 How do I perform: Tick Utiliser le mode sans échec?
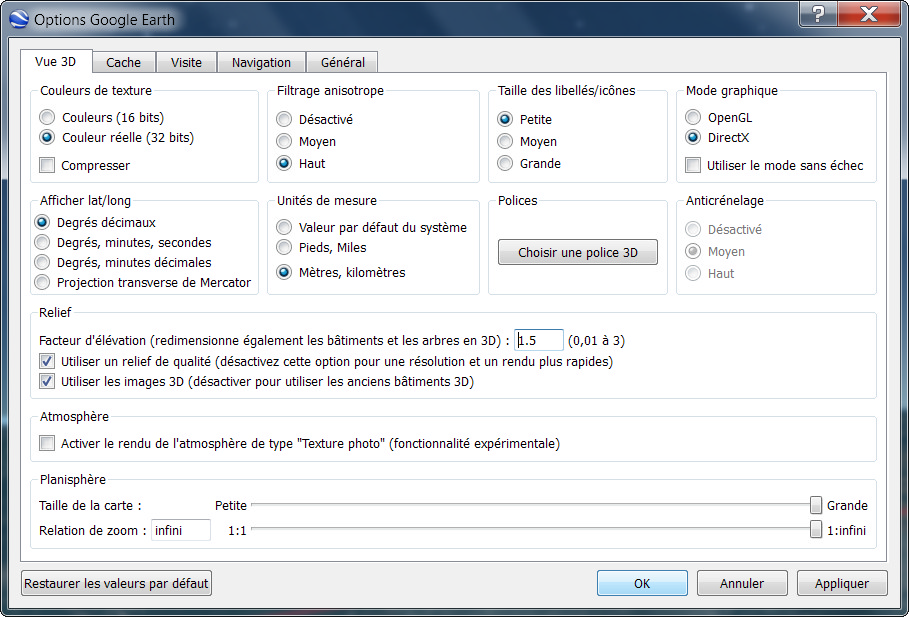click(x=693, y=165)
